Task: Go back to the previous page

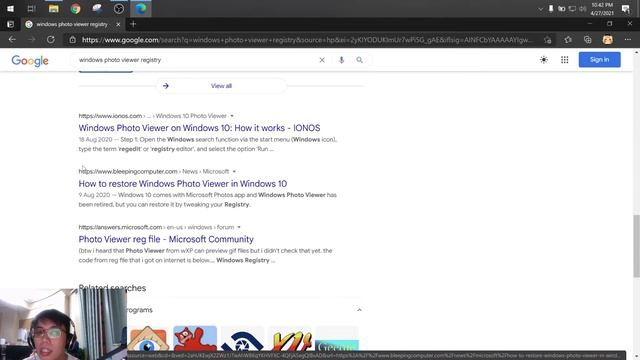Action: pyautogui.click(x=12, y=40)
